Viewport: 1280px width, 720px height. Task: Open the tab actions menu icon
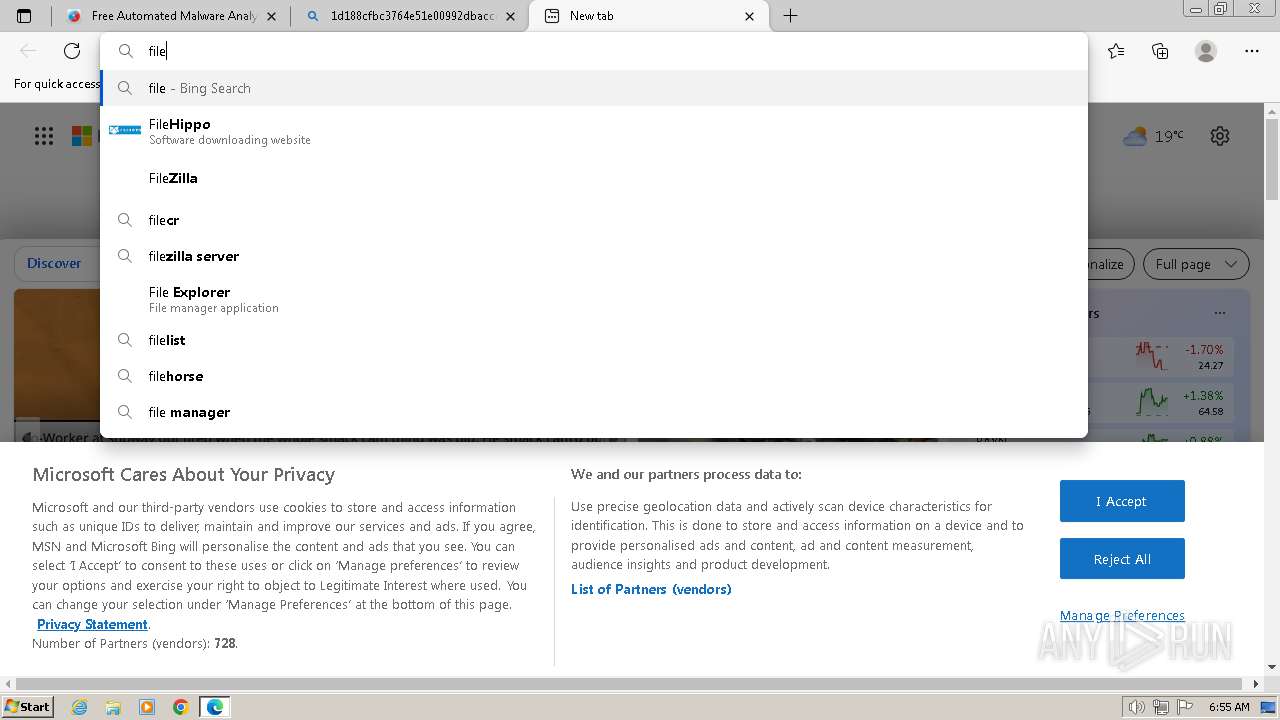24,16
